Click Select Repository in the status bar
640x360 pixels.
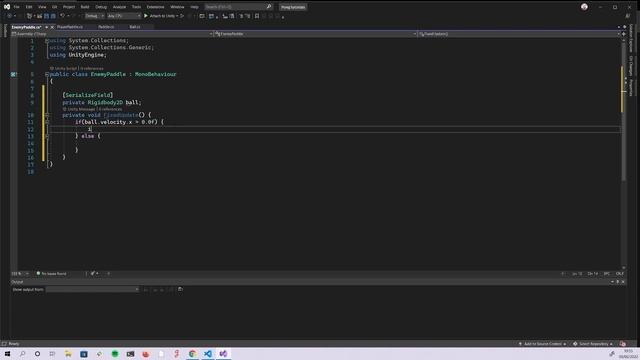pos(593,344)
